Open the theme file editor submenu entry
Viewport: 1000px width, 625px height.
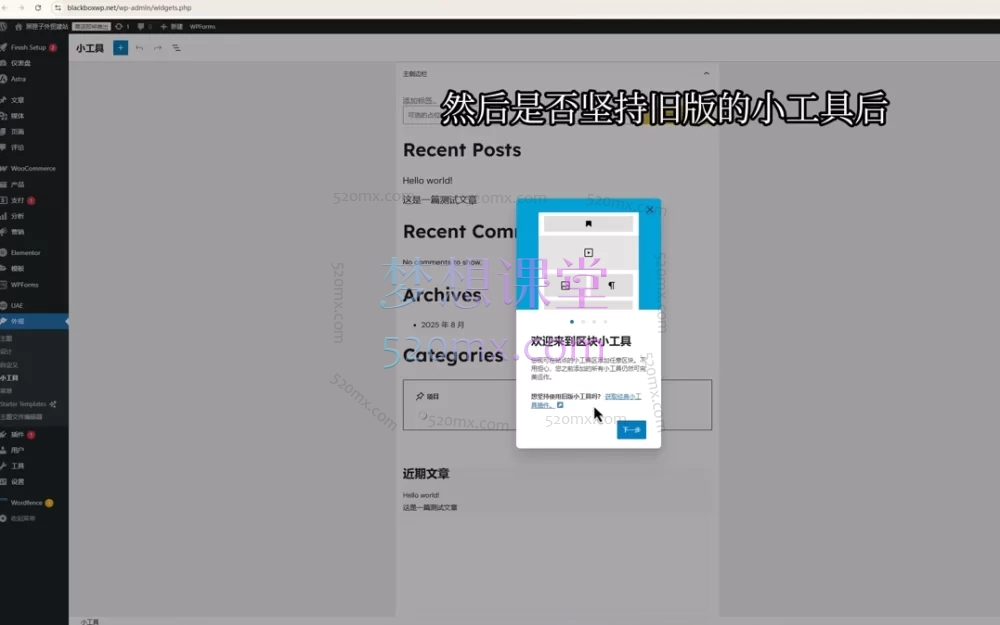(x=22, y=416)
